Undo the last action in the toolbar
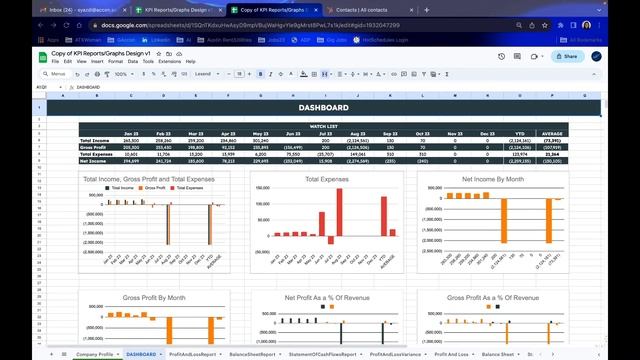The height and width of the screenshot is (360, 640). coord(77,74)
